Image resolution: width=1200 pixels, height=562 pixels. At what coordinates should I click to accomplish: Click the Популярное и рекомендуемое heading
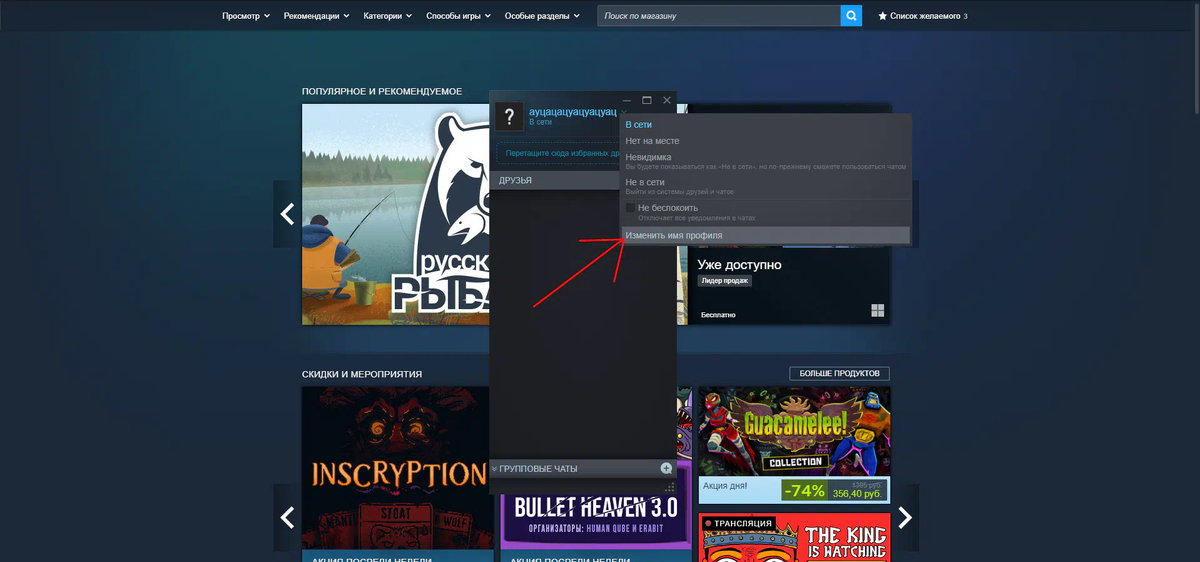click(x=382, y=91)
